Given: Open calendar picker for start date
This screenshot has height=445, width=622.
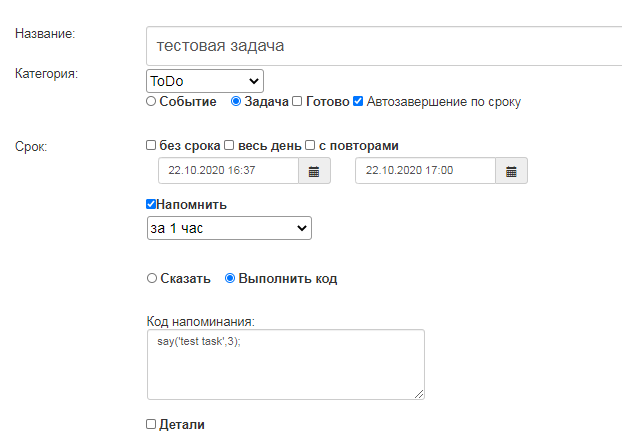Looking at the screenshot, I should point(313,171).
